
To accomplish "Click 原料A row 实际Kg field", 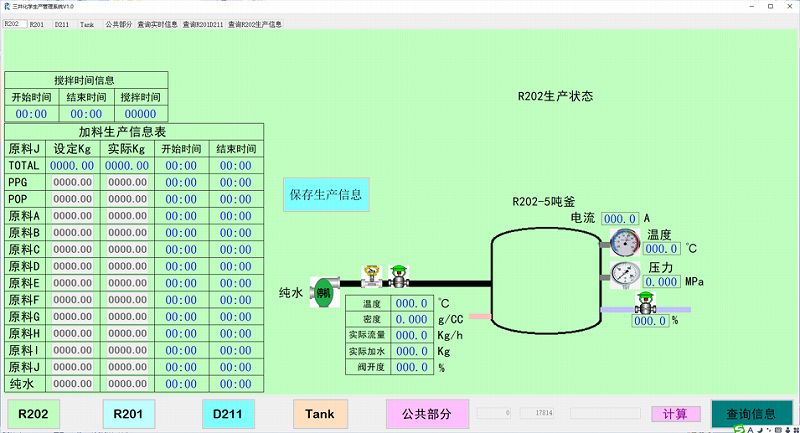I will pos(128,216).
